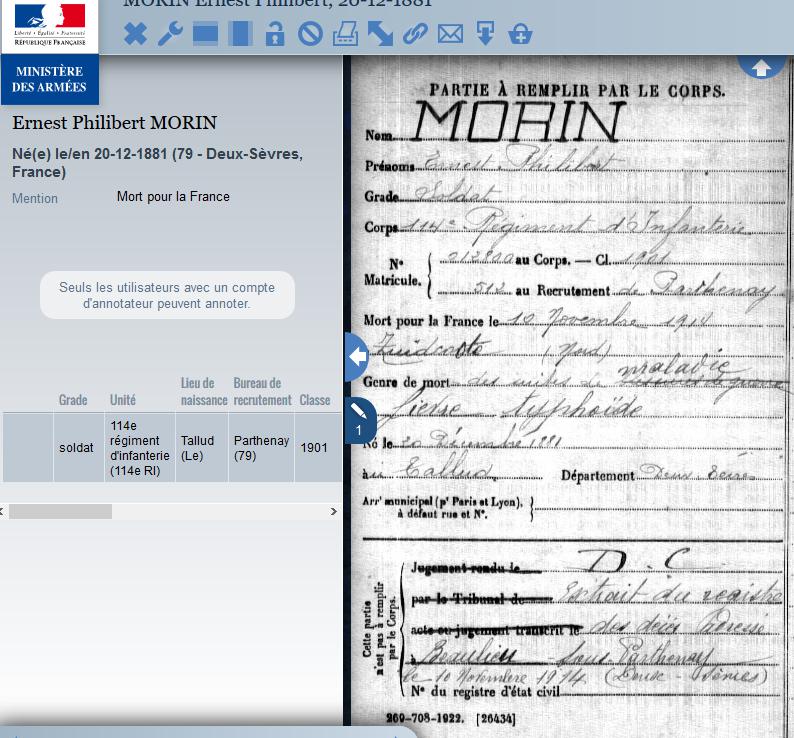This screenshot has width=794, height=738.
Task: Print the document with printer icon
Action: (345, 34)
